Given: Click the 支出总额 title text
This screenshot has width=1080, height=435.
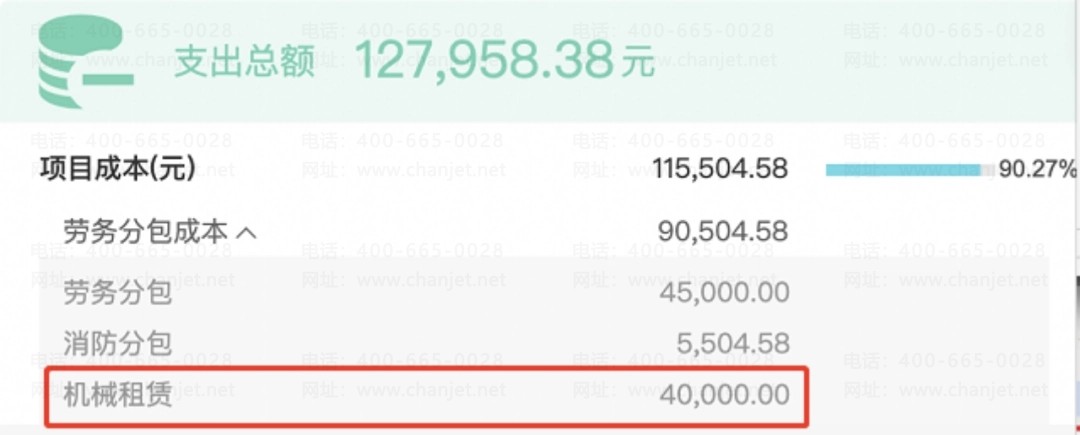Looking at the screenshot, I should [x=245, y=61].
